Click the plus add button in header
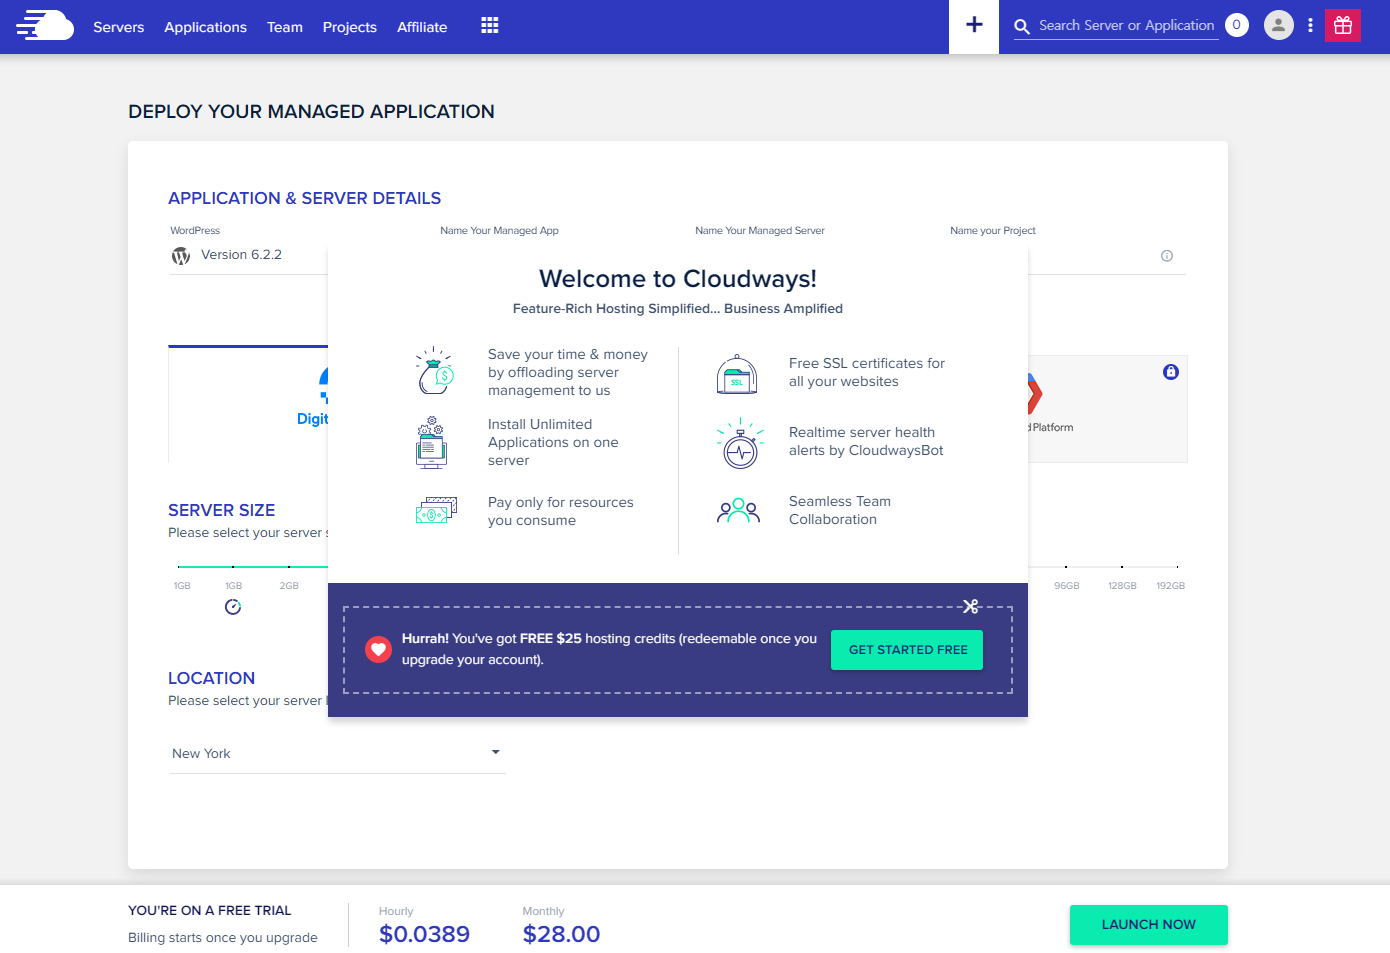This screenshot has width=1390, height=953. coord(974,25)
